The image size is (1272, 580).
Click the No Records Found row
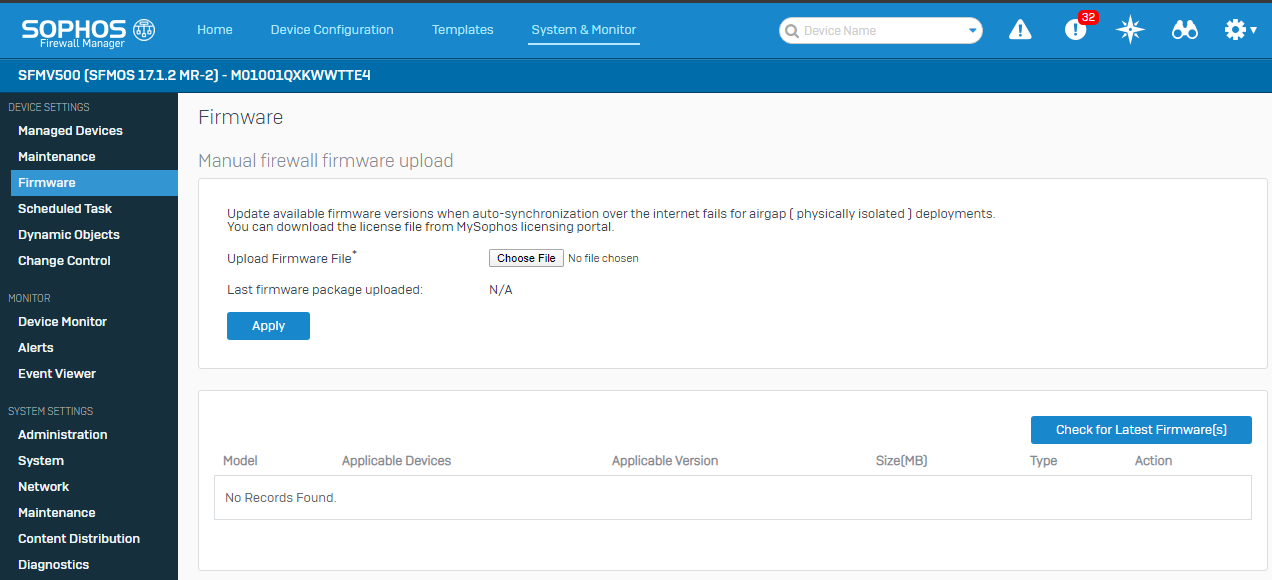click(733, 497)
